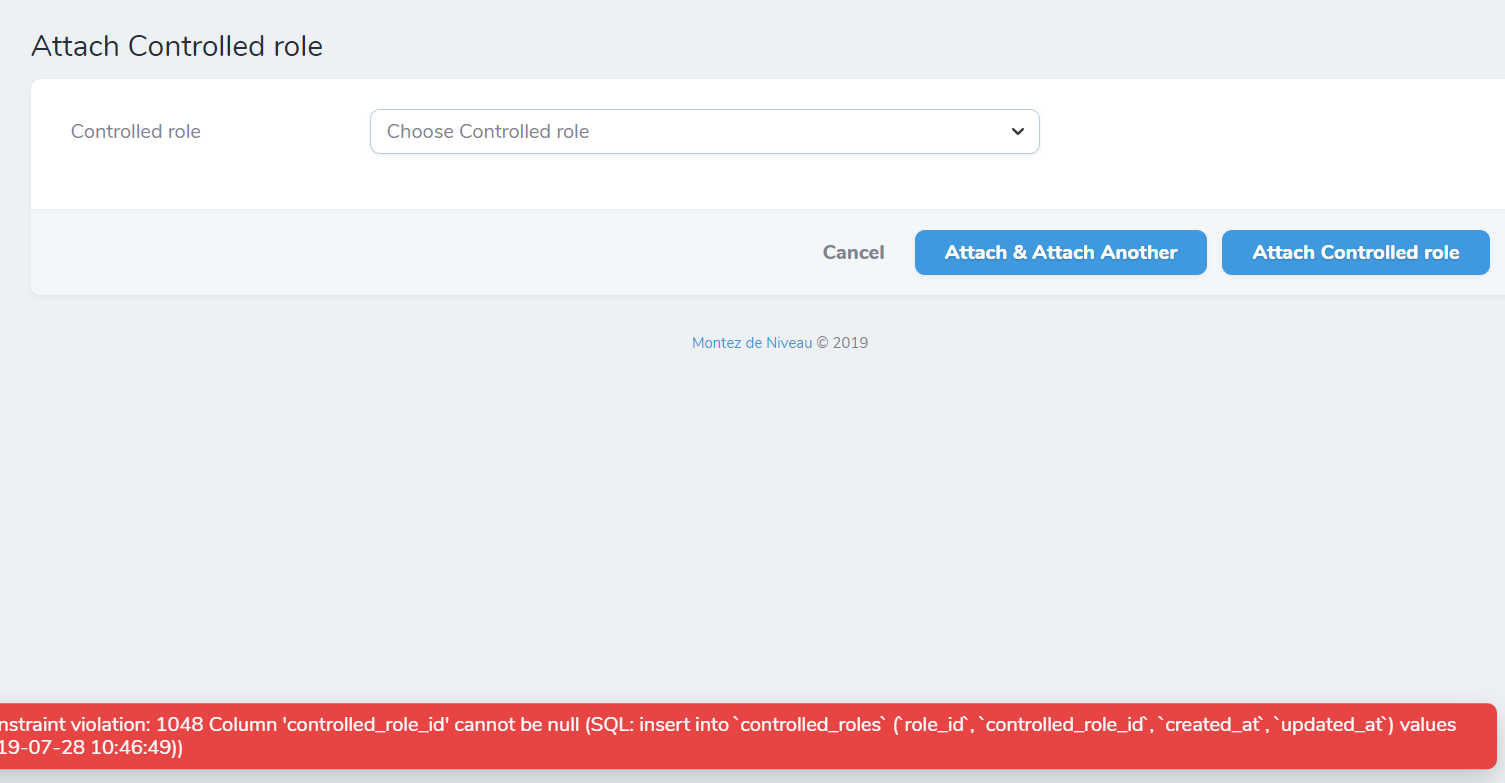Click inside the role selection dropdown area
This screenshot has width=1505, height=783.
point(704,131)
